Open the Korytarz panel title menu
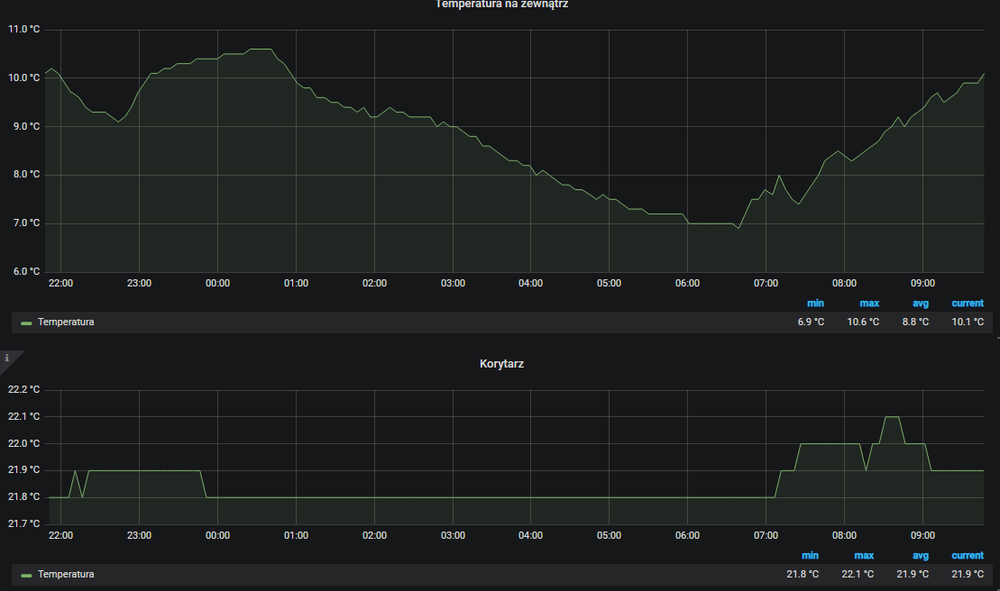 point(502,364)
